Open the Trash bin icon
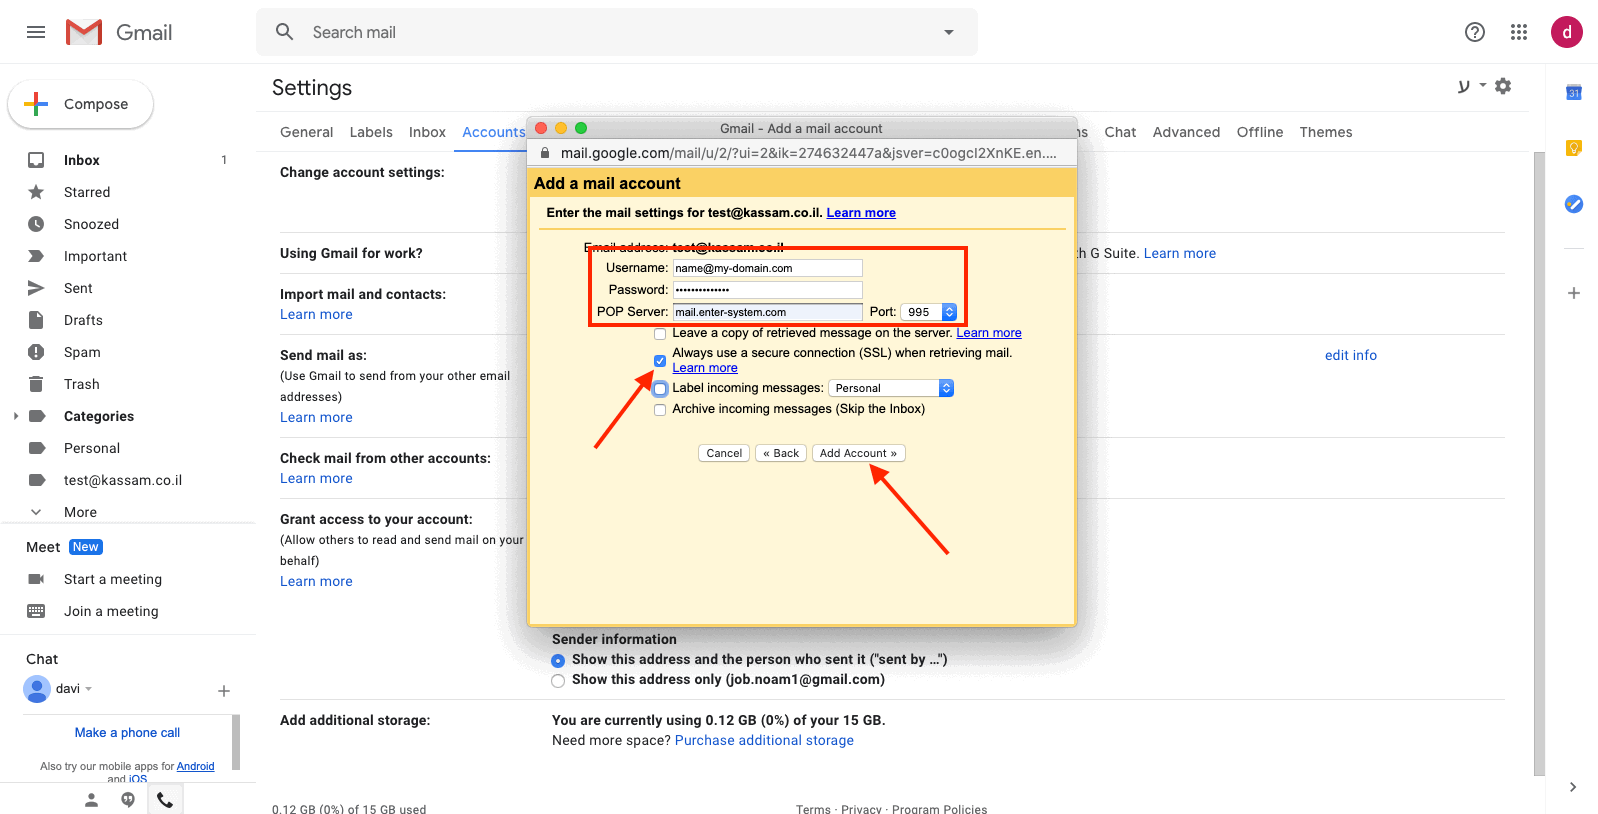 36,384
